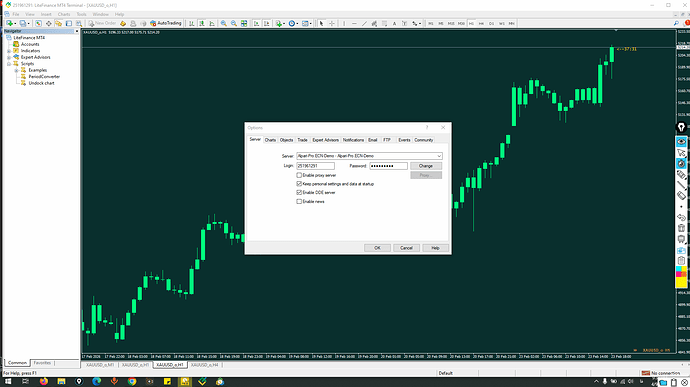Click the yellow color swatch in side panel
The height and width of the screenshot is (387, 690).
(x=681, y=283)
